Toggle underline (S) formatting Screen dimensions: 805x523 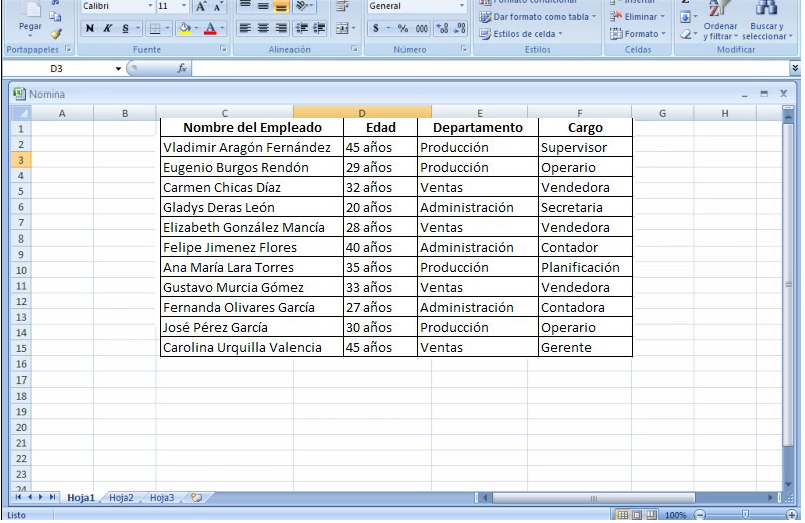coord(124,28)
